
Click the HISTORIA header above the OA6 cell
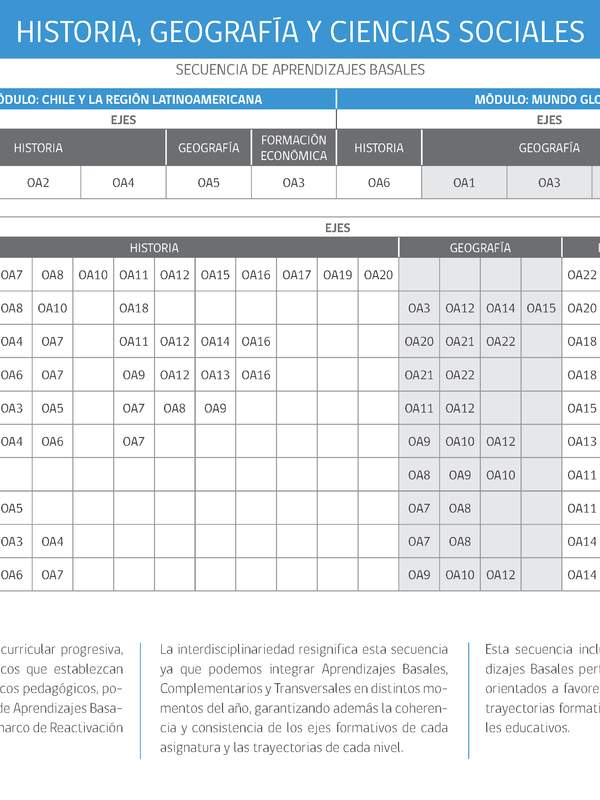click(x=379, y=148)
